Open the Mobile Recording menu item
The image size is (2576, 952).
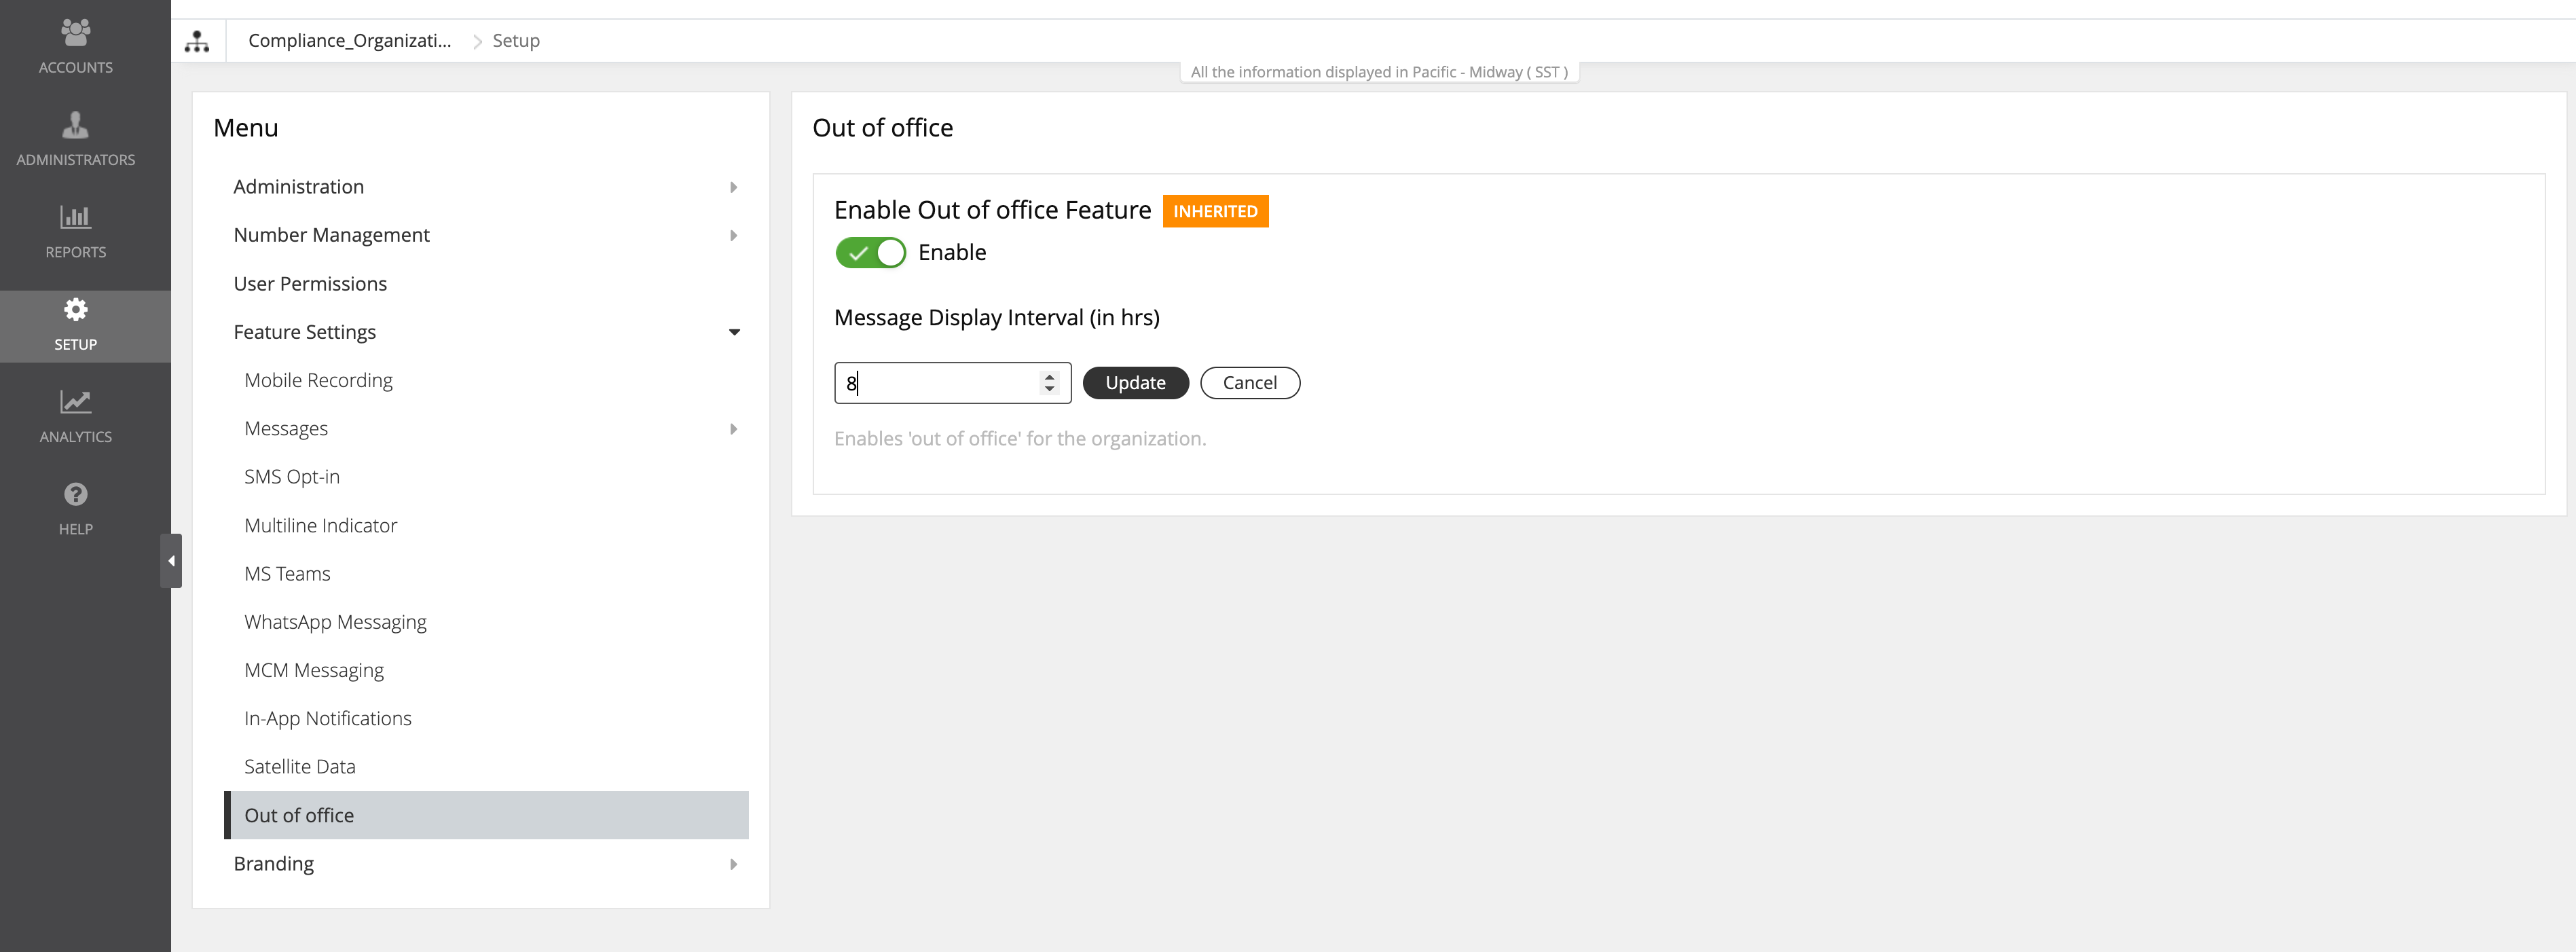318,380
